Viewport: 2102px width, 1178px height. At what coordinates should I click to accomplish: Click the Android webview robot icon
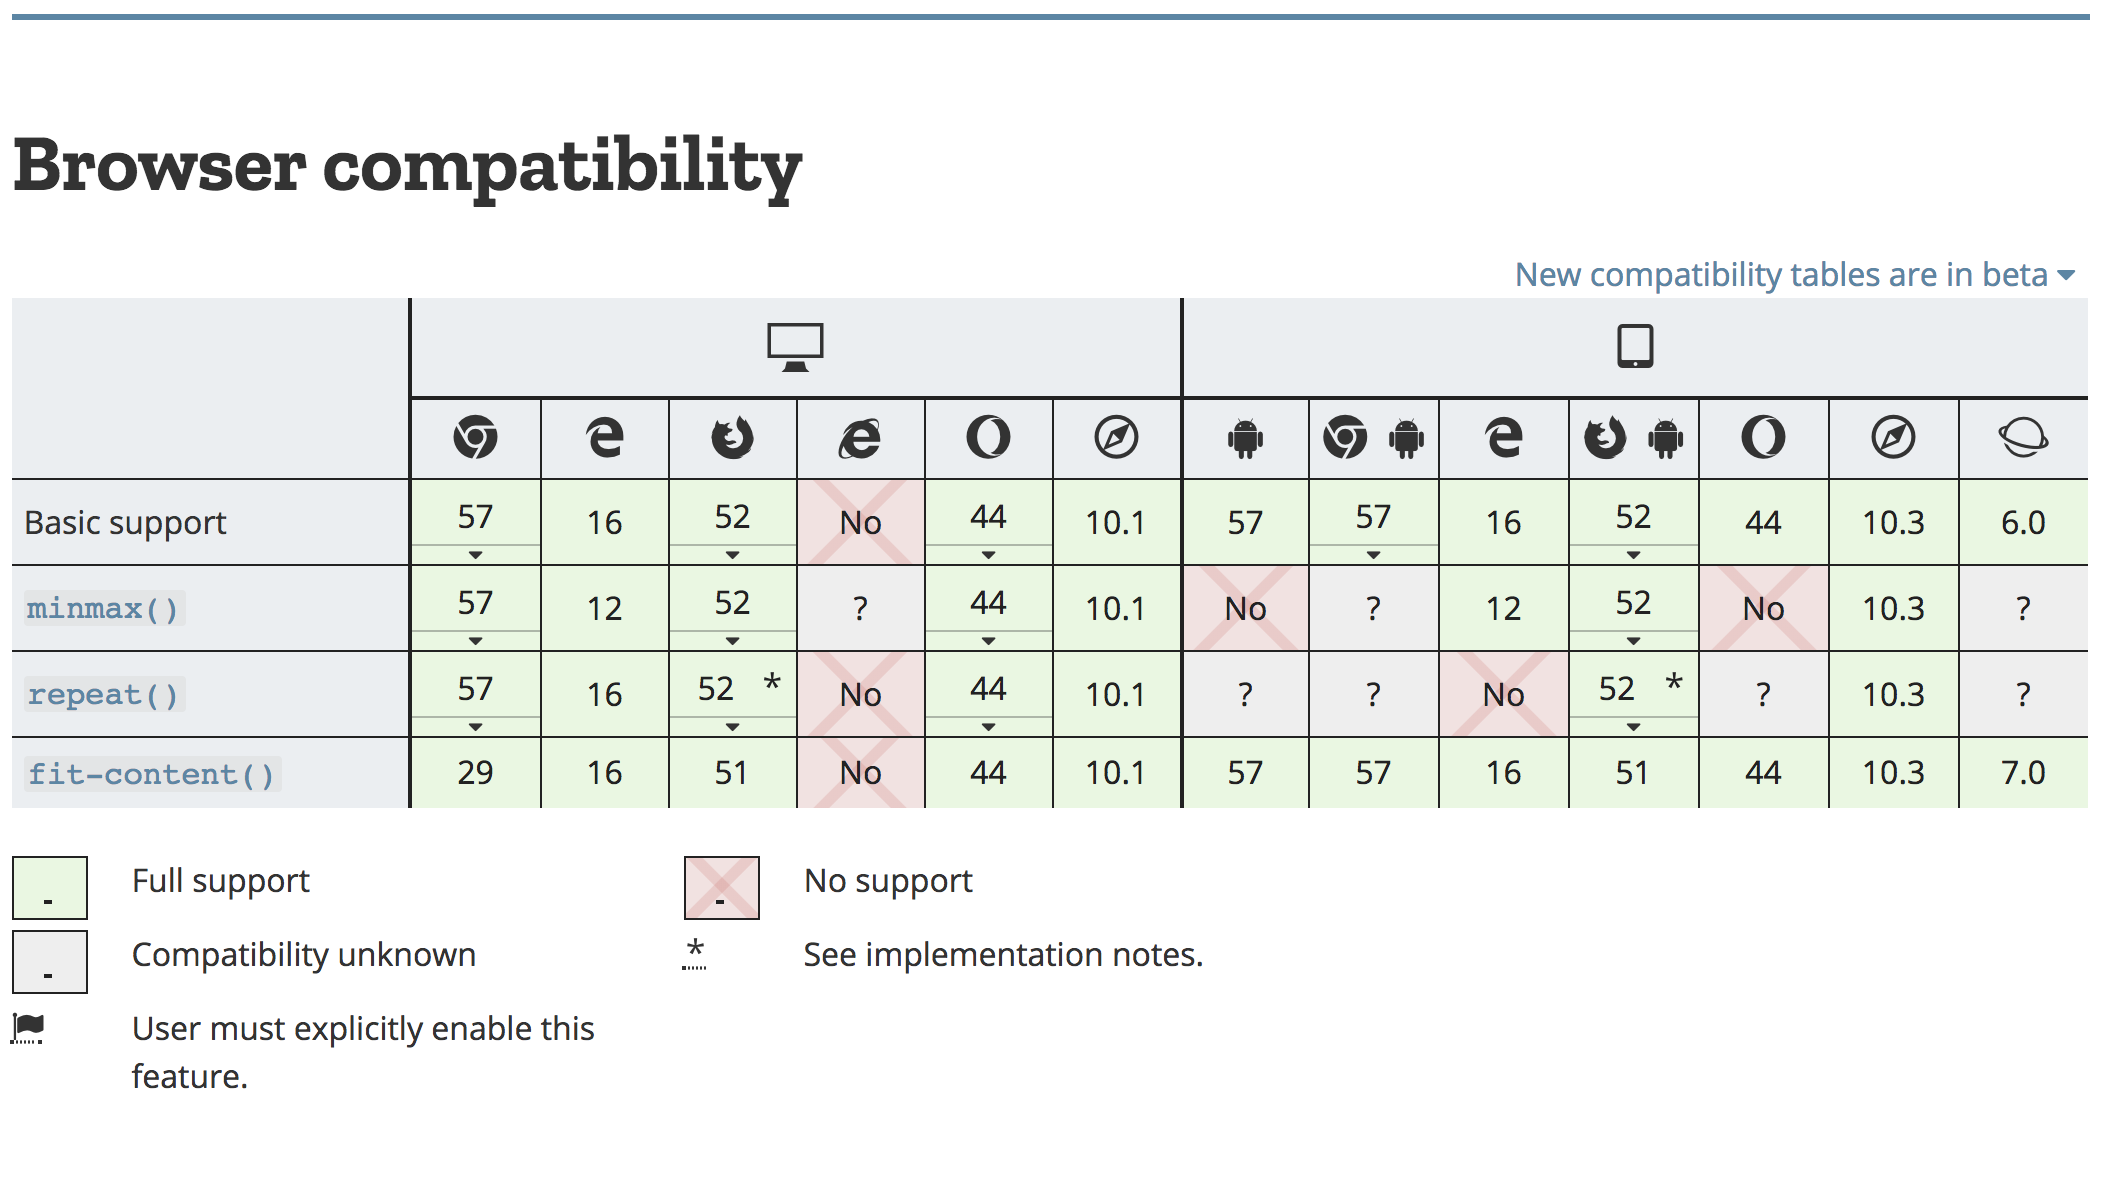(x=1245, y=438)
